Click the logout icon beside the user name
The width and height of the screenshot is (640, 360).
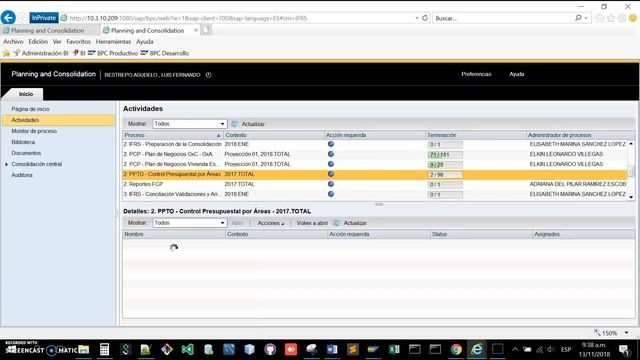pos(209,75)
